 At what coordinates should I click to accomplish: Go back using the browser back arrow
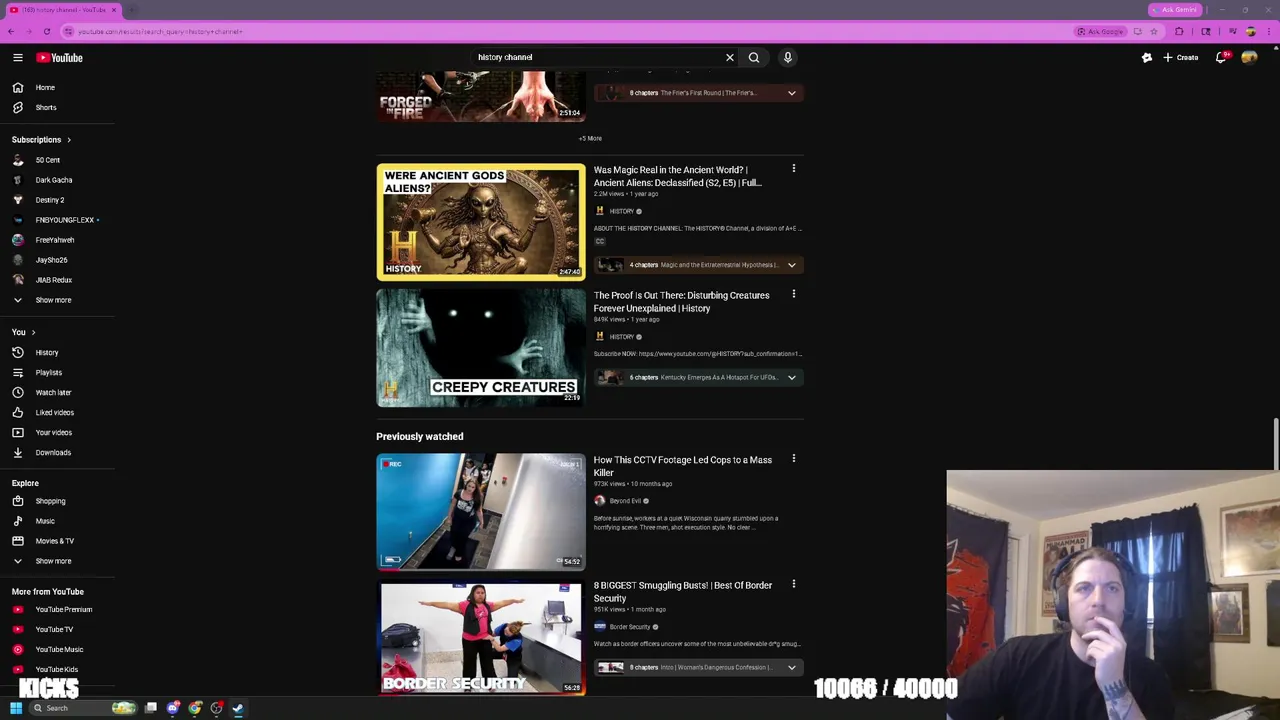pyautogui.click(x=11, y=32)
